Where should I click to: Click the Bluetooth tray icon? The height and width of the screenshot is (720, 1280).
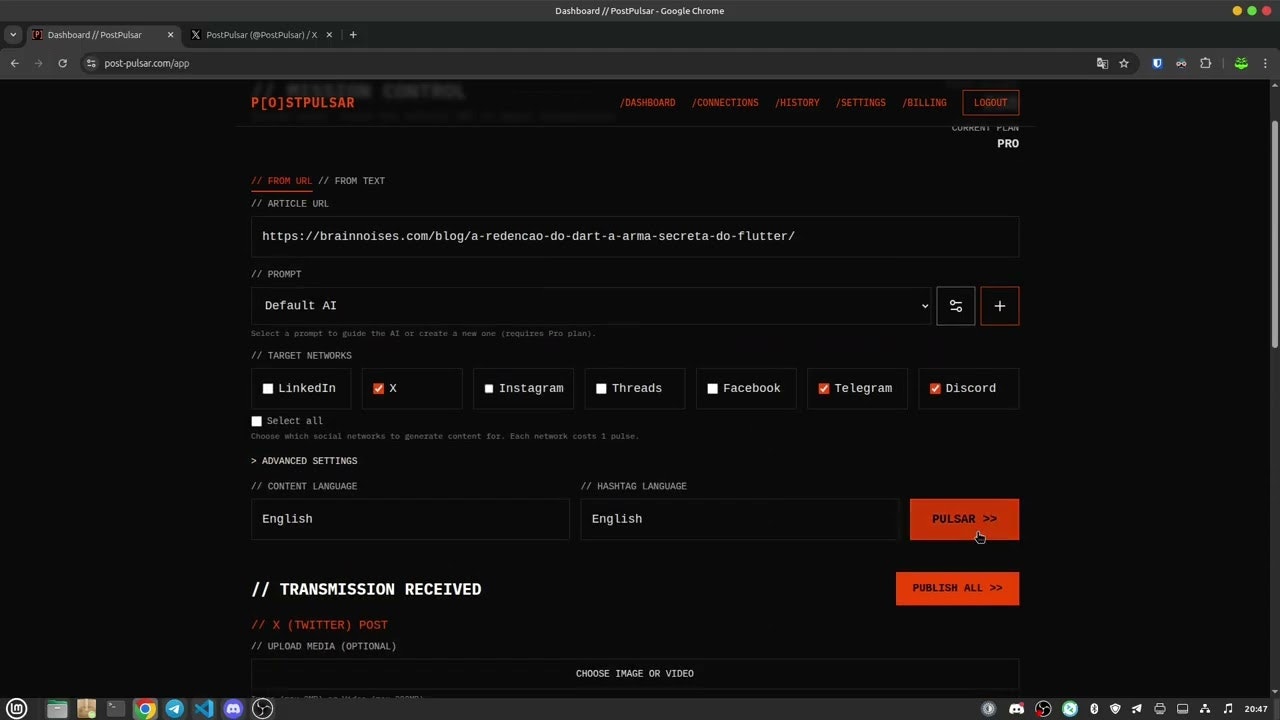1094,709
